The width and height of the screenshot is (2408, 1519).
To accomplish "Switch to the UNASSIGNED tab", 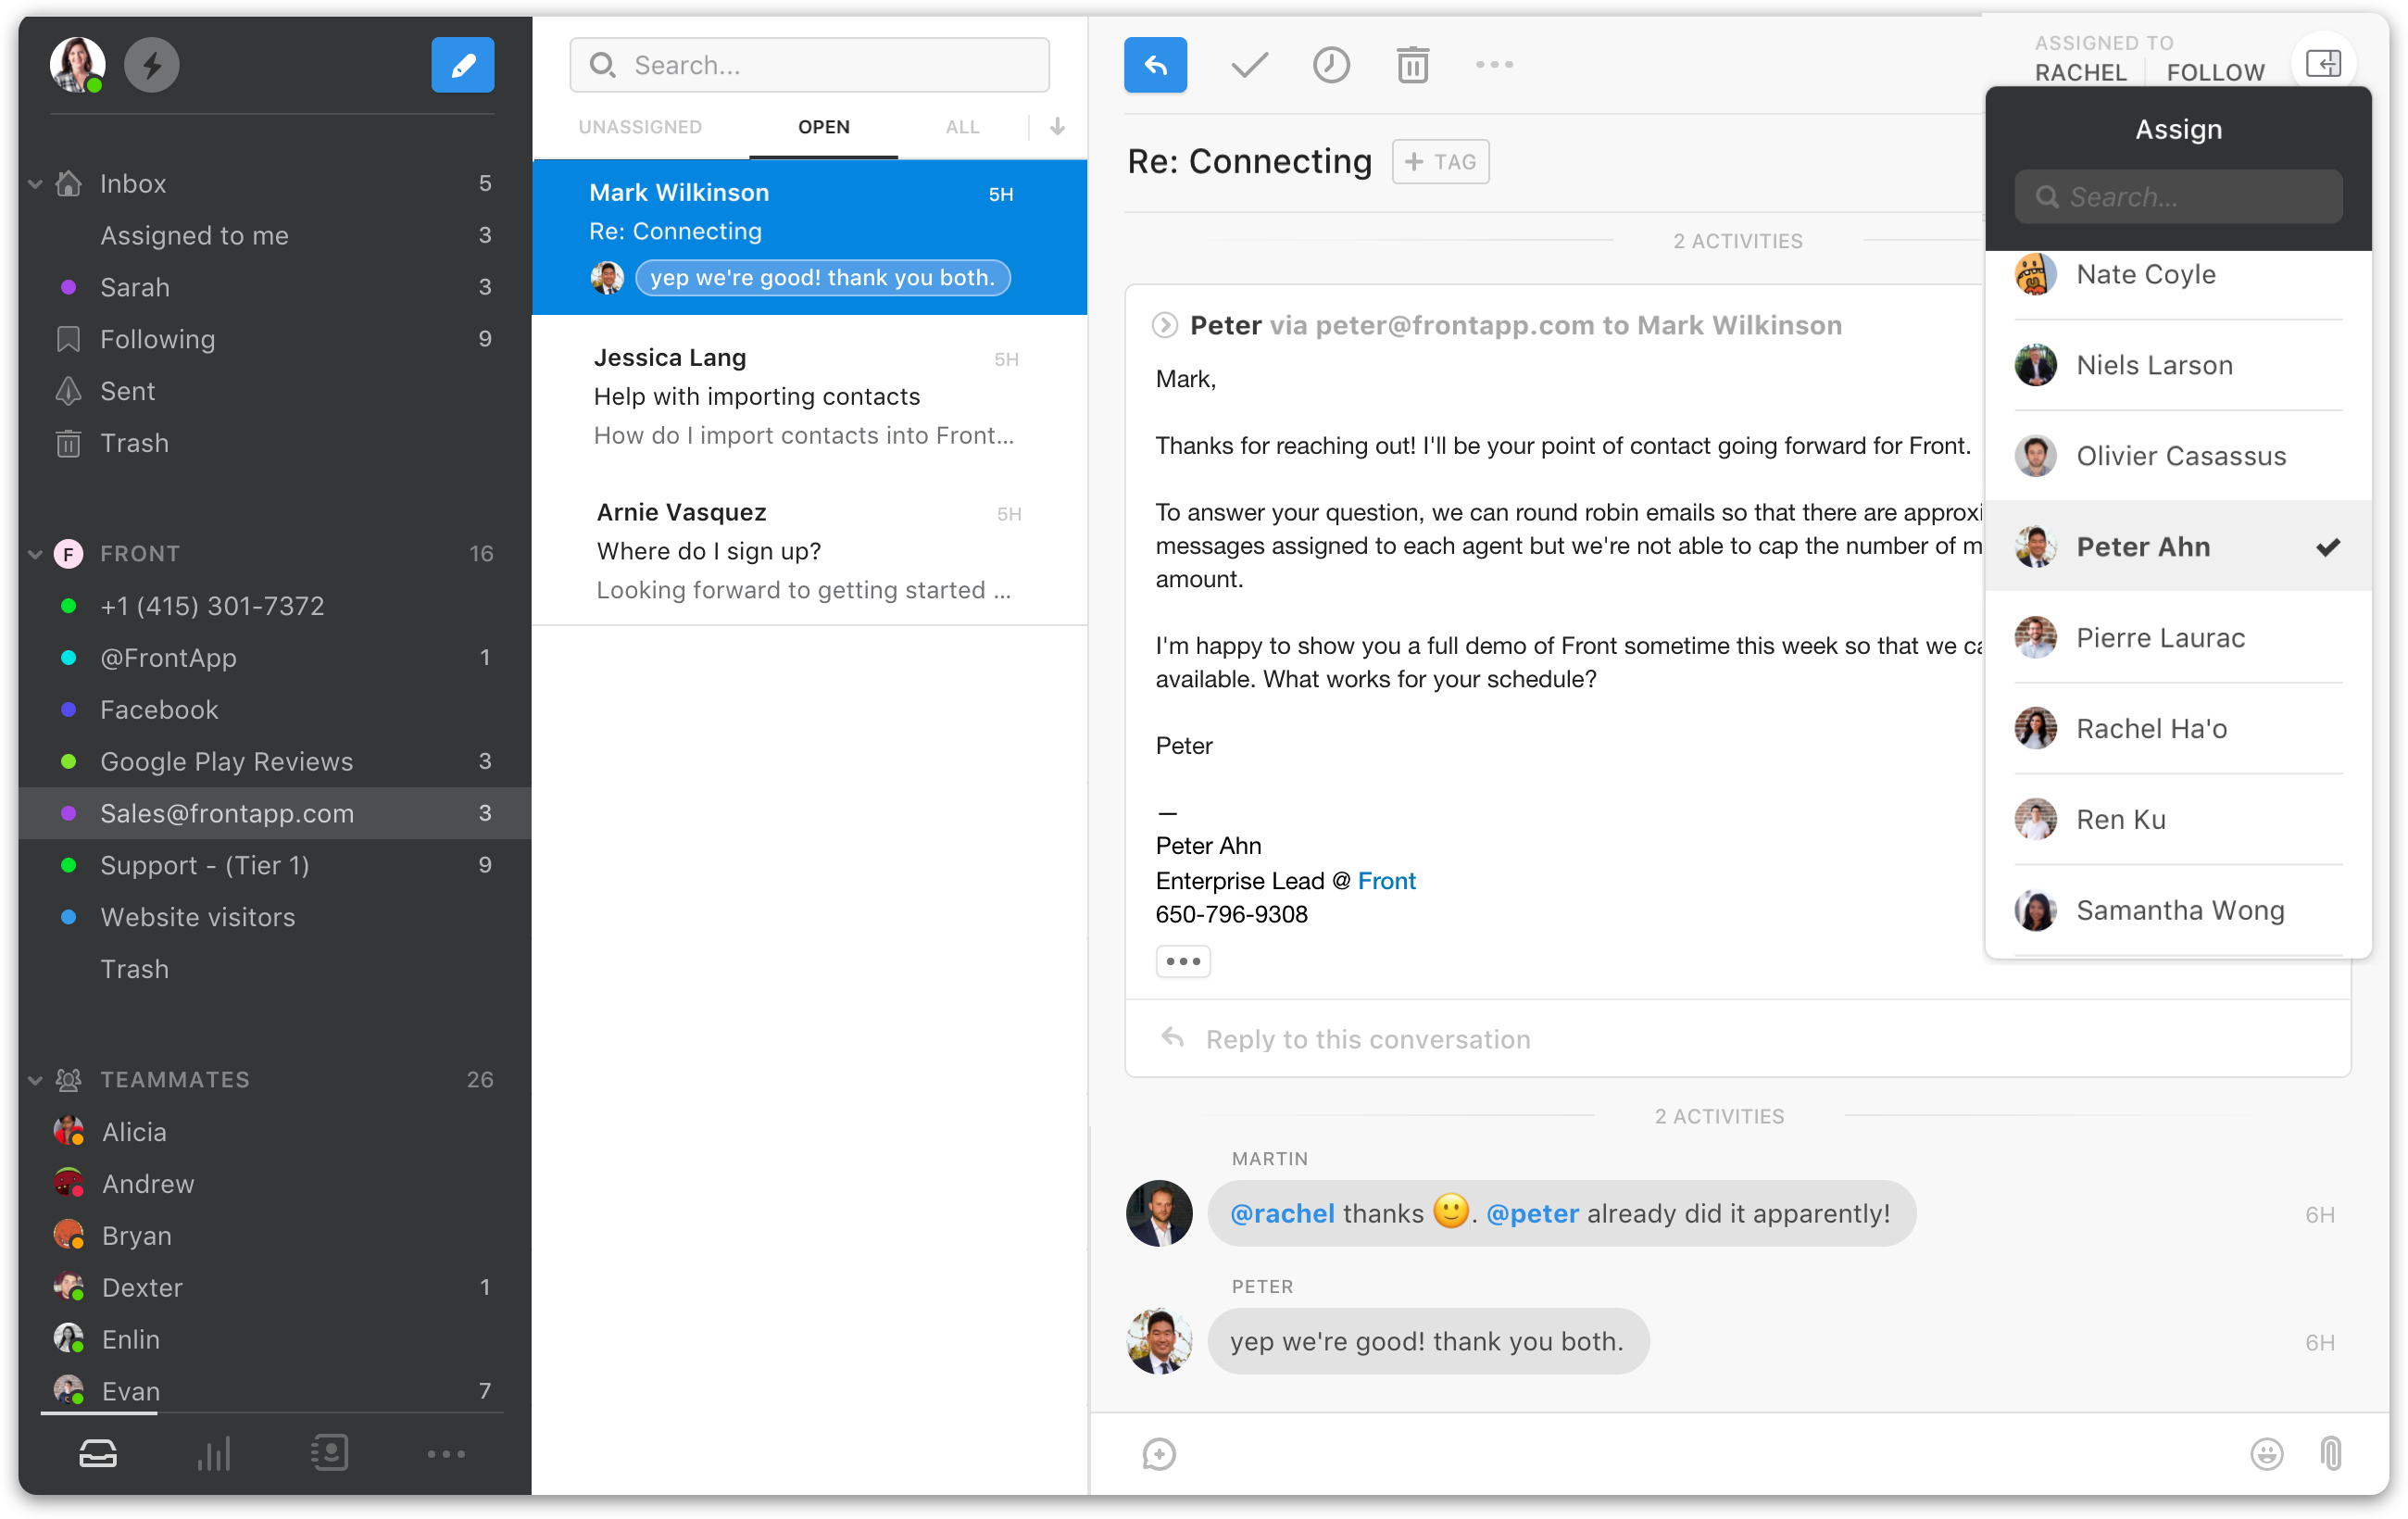I will pos(640,127).
